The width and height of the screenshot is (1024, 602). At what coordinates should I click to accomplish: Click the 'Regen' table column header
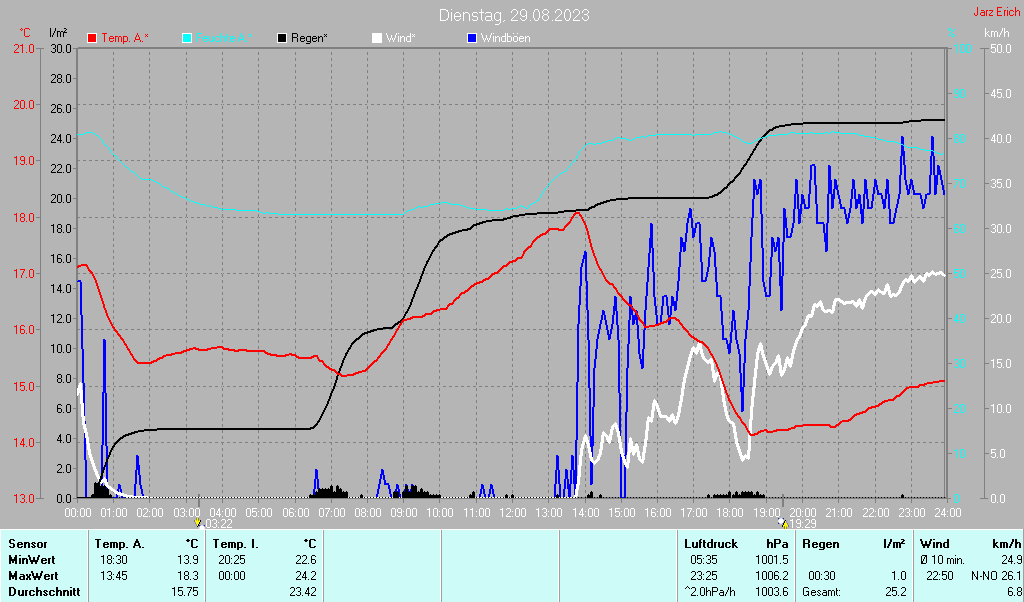(x=820, y=544)
